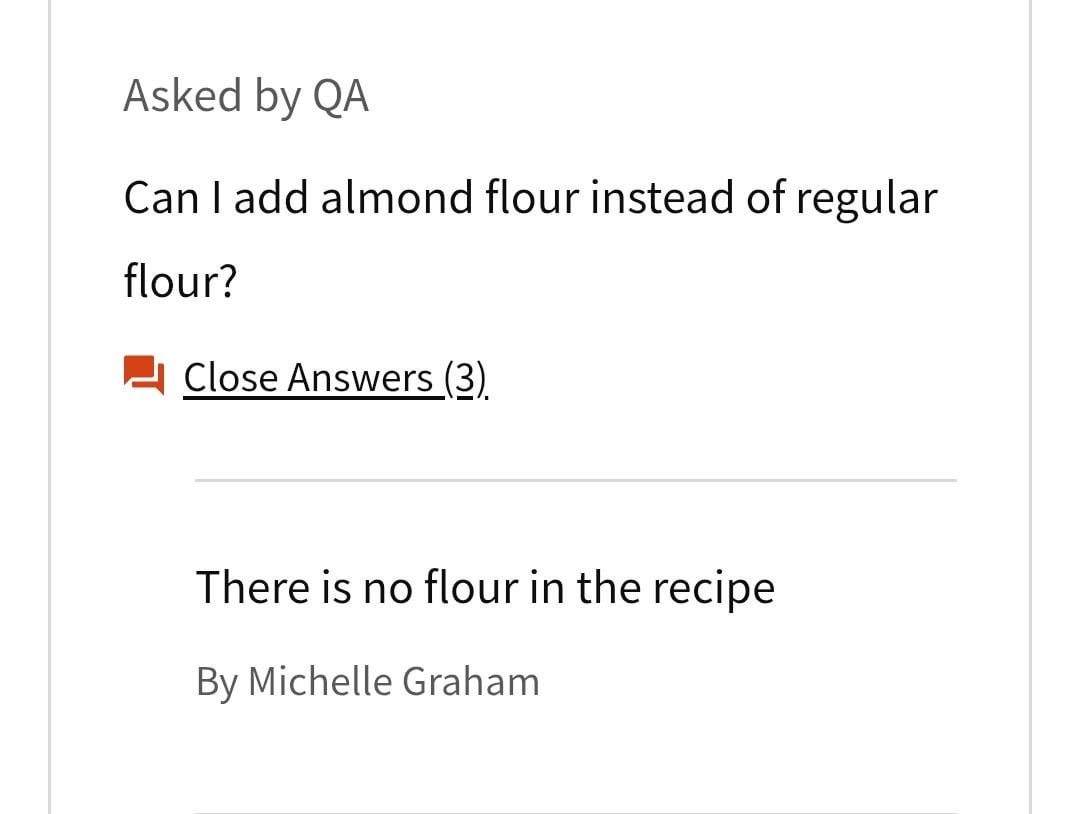Click the divider line below Michelle Graham
Screen dimensions: 1080x814
pyautogui.click(x=575, y=811)
